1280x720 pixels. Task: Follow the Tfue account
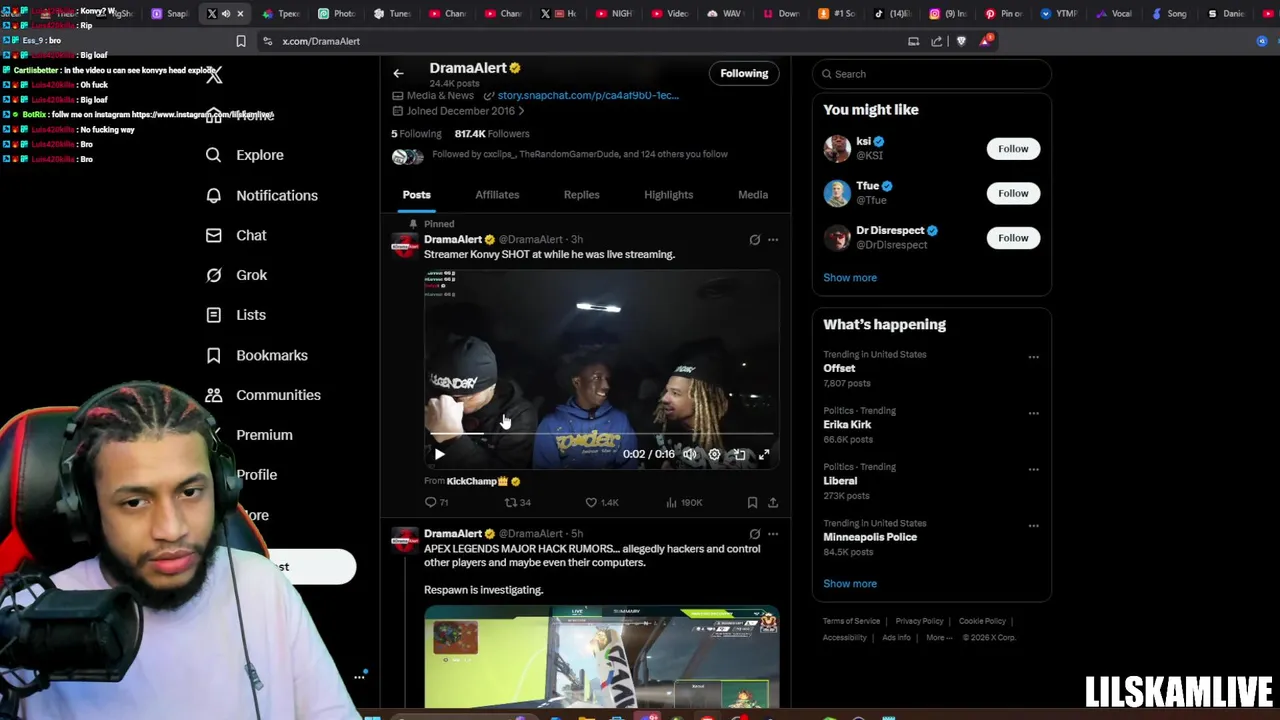click(1013, 193)
